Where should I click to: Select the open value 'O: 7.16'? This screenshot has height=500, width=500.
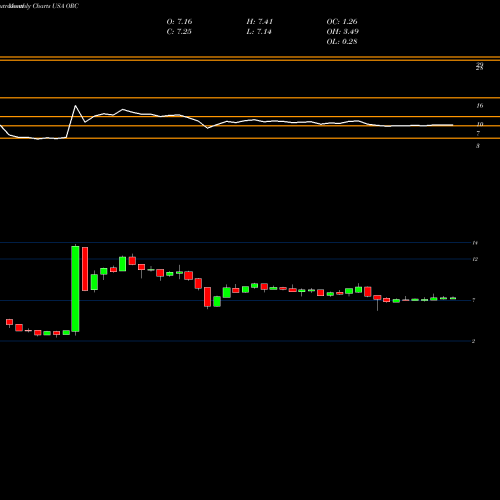(x=179, y=22)
